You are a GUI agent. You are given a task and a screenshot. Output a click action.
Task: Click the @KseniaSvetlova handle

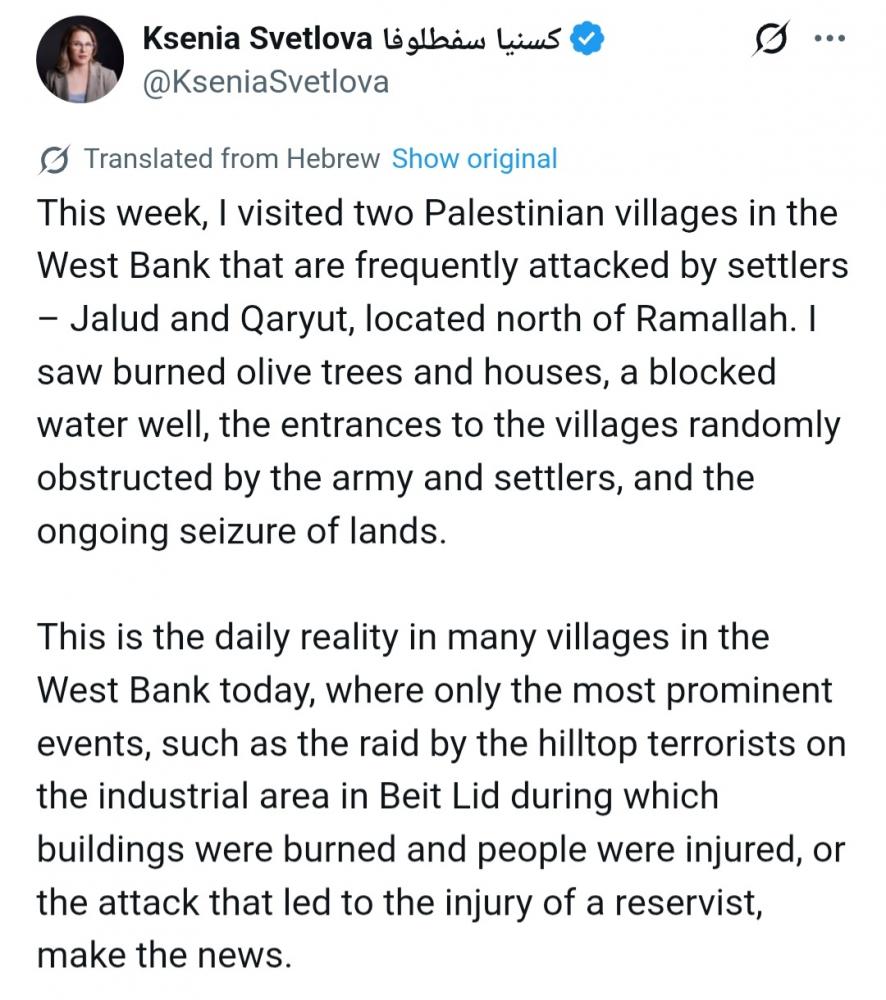(x=266, y=82)
